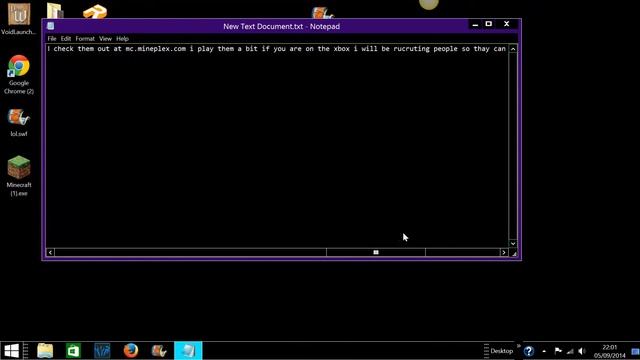Open the network signal tray icon
Image resolution: width=640 pixels, height=360 pixels.
tap(570, 351)
